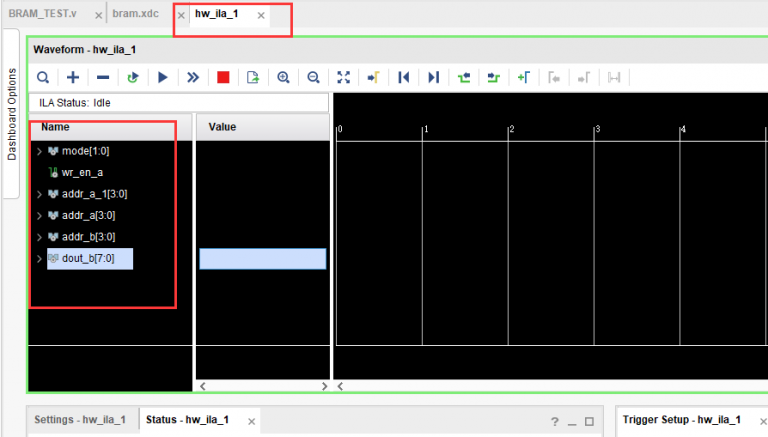Expand the addr_a_1[3:0] signal bus
The image size is (768, 437).
pos(39,194)
